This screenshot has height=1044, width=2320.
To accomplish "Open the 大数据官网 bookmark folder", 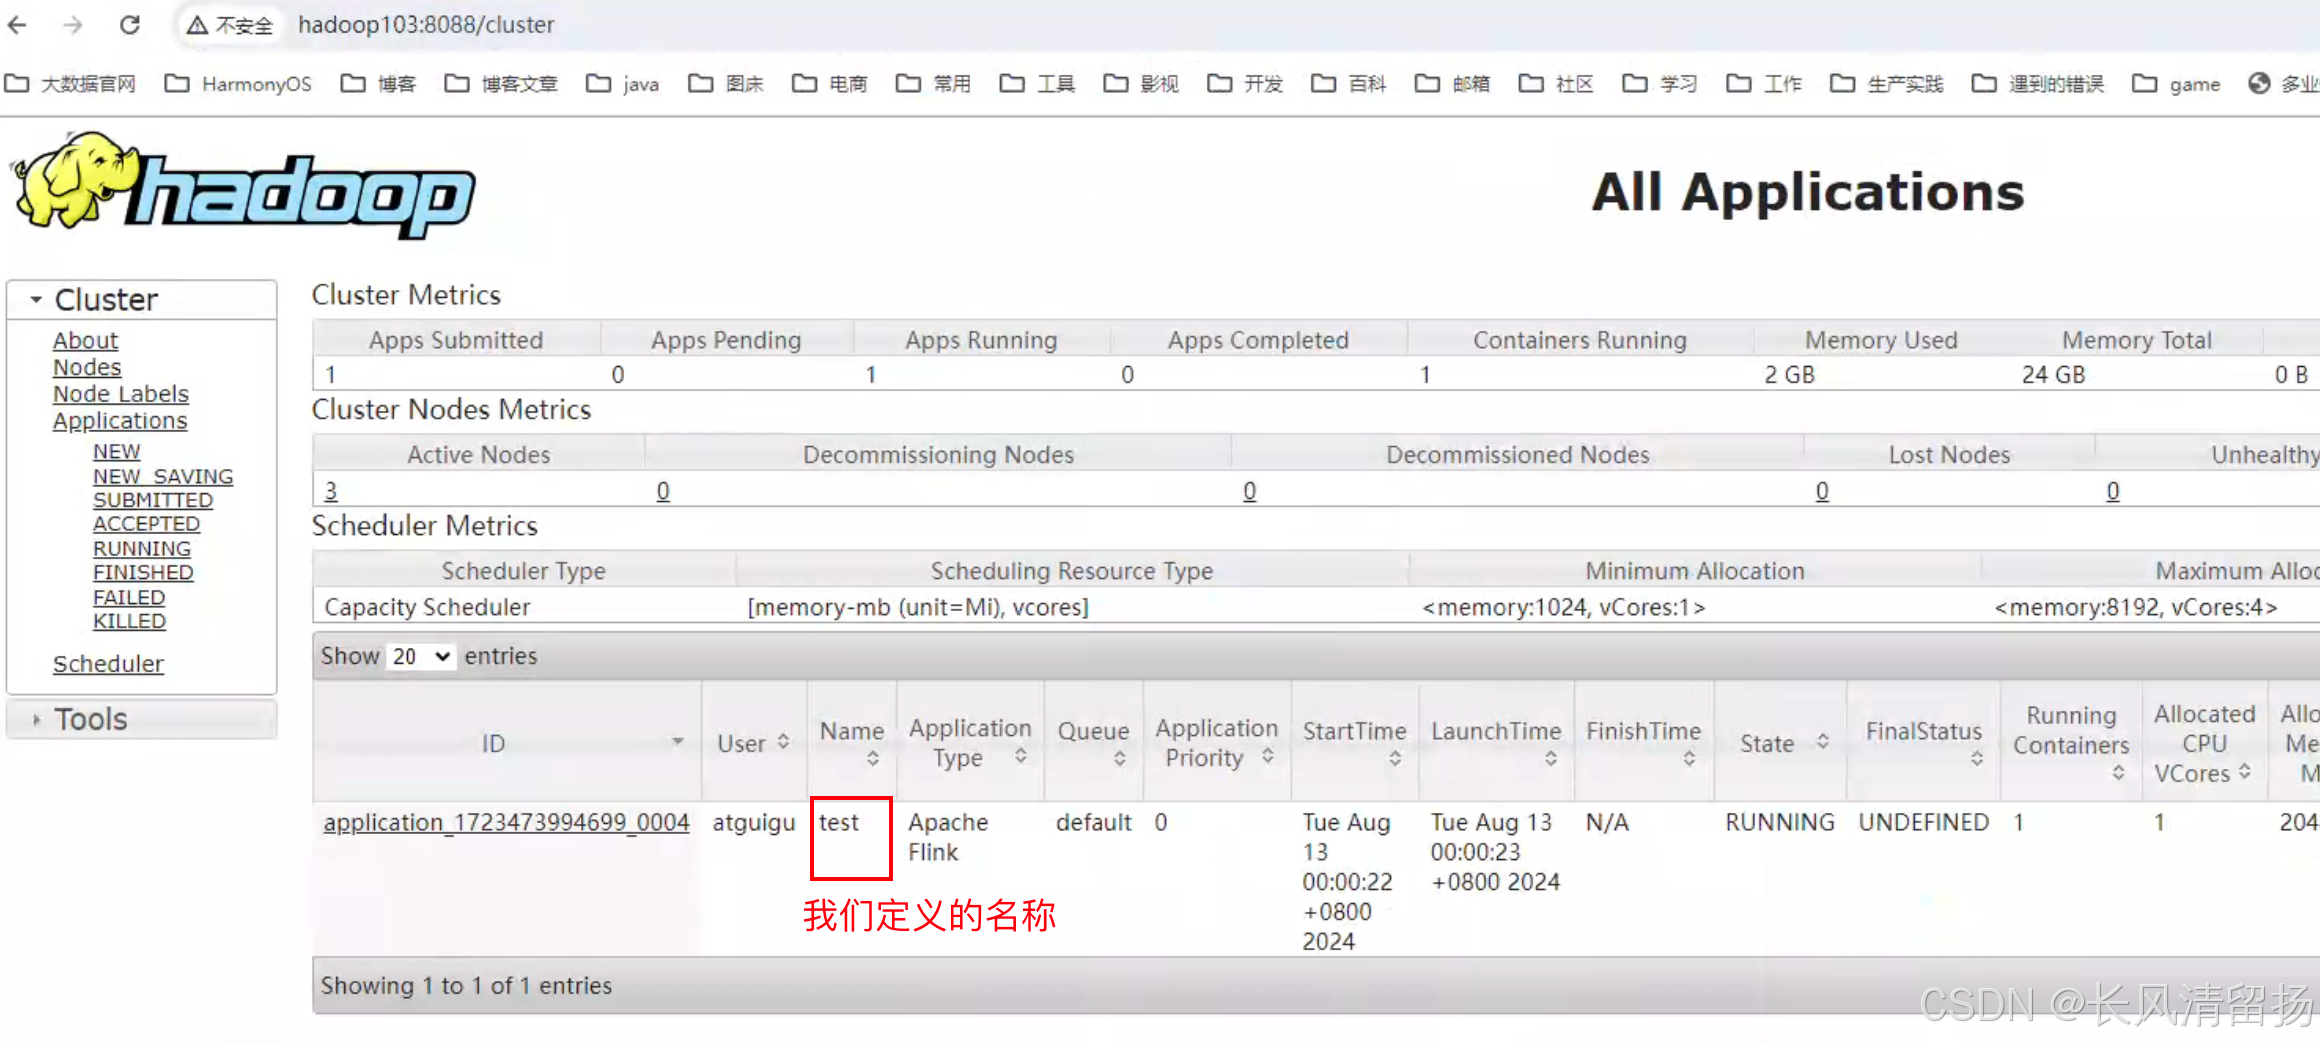I will 70,84.
